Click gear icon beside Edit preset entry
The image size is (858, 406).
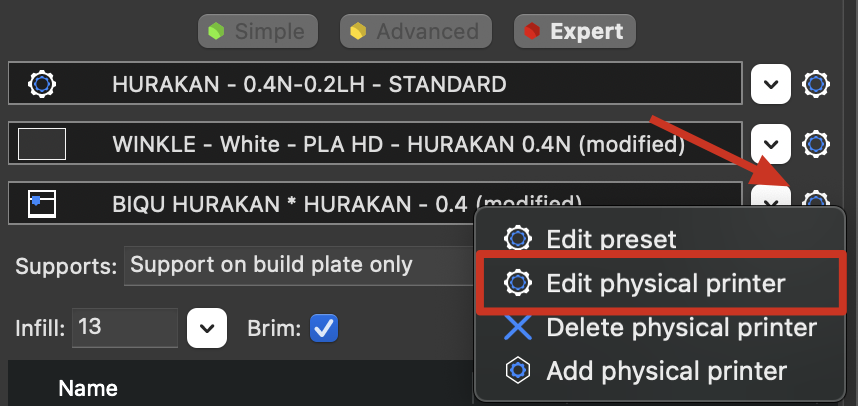(517, 239)
